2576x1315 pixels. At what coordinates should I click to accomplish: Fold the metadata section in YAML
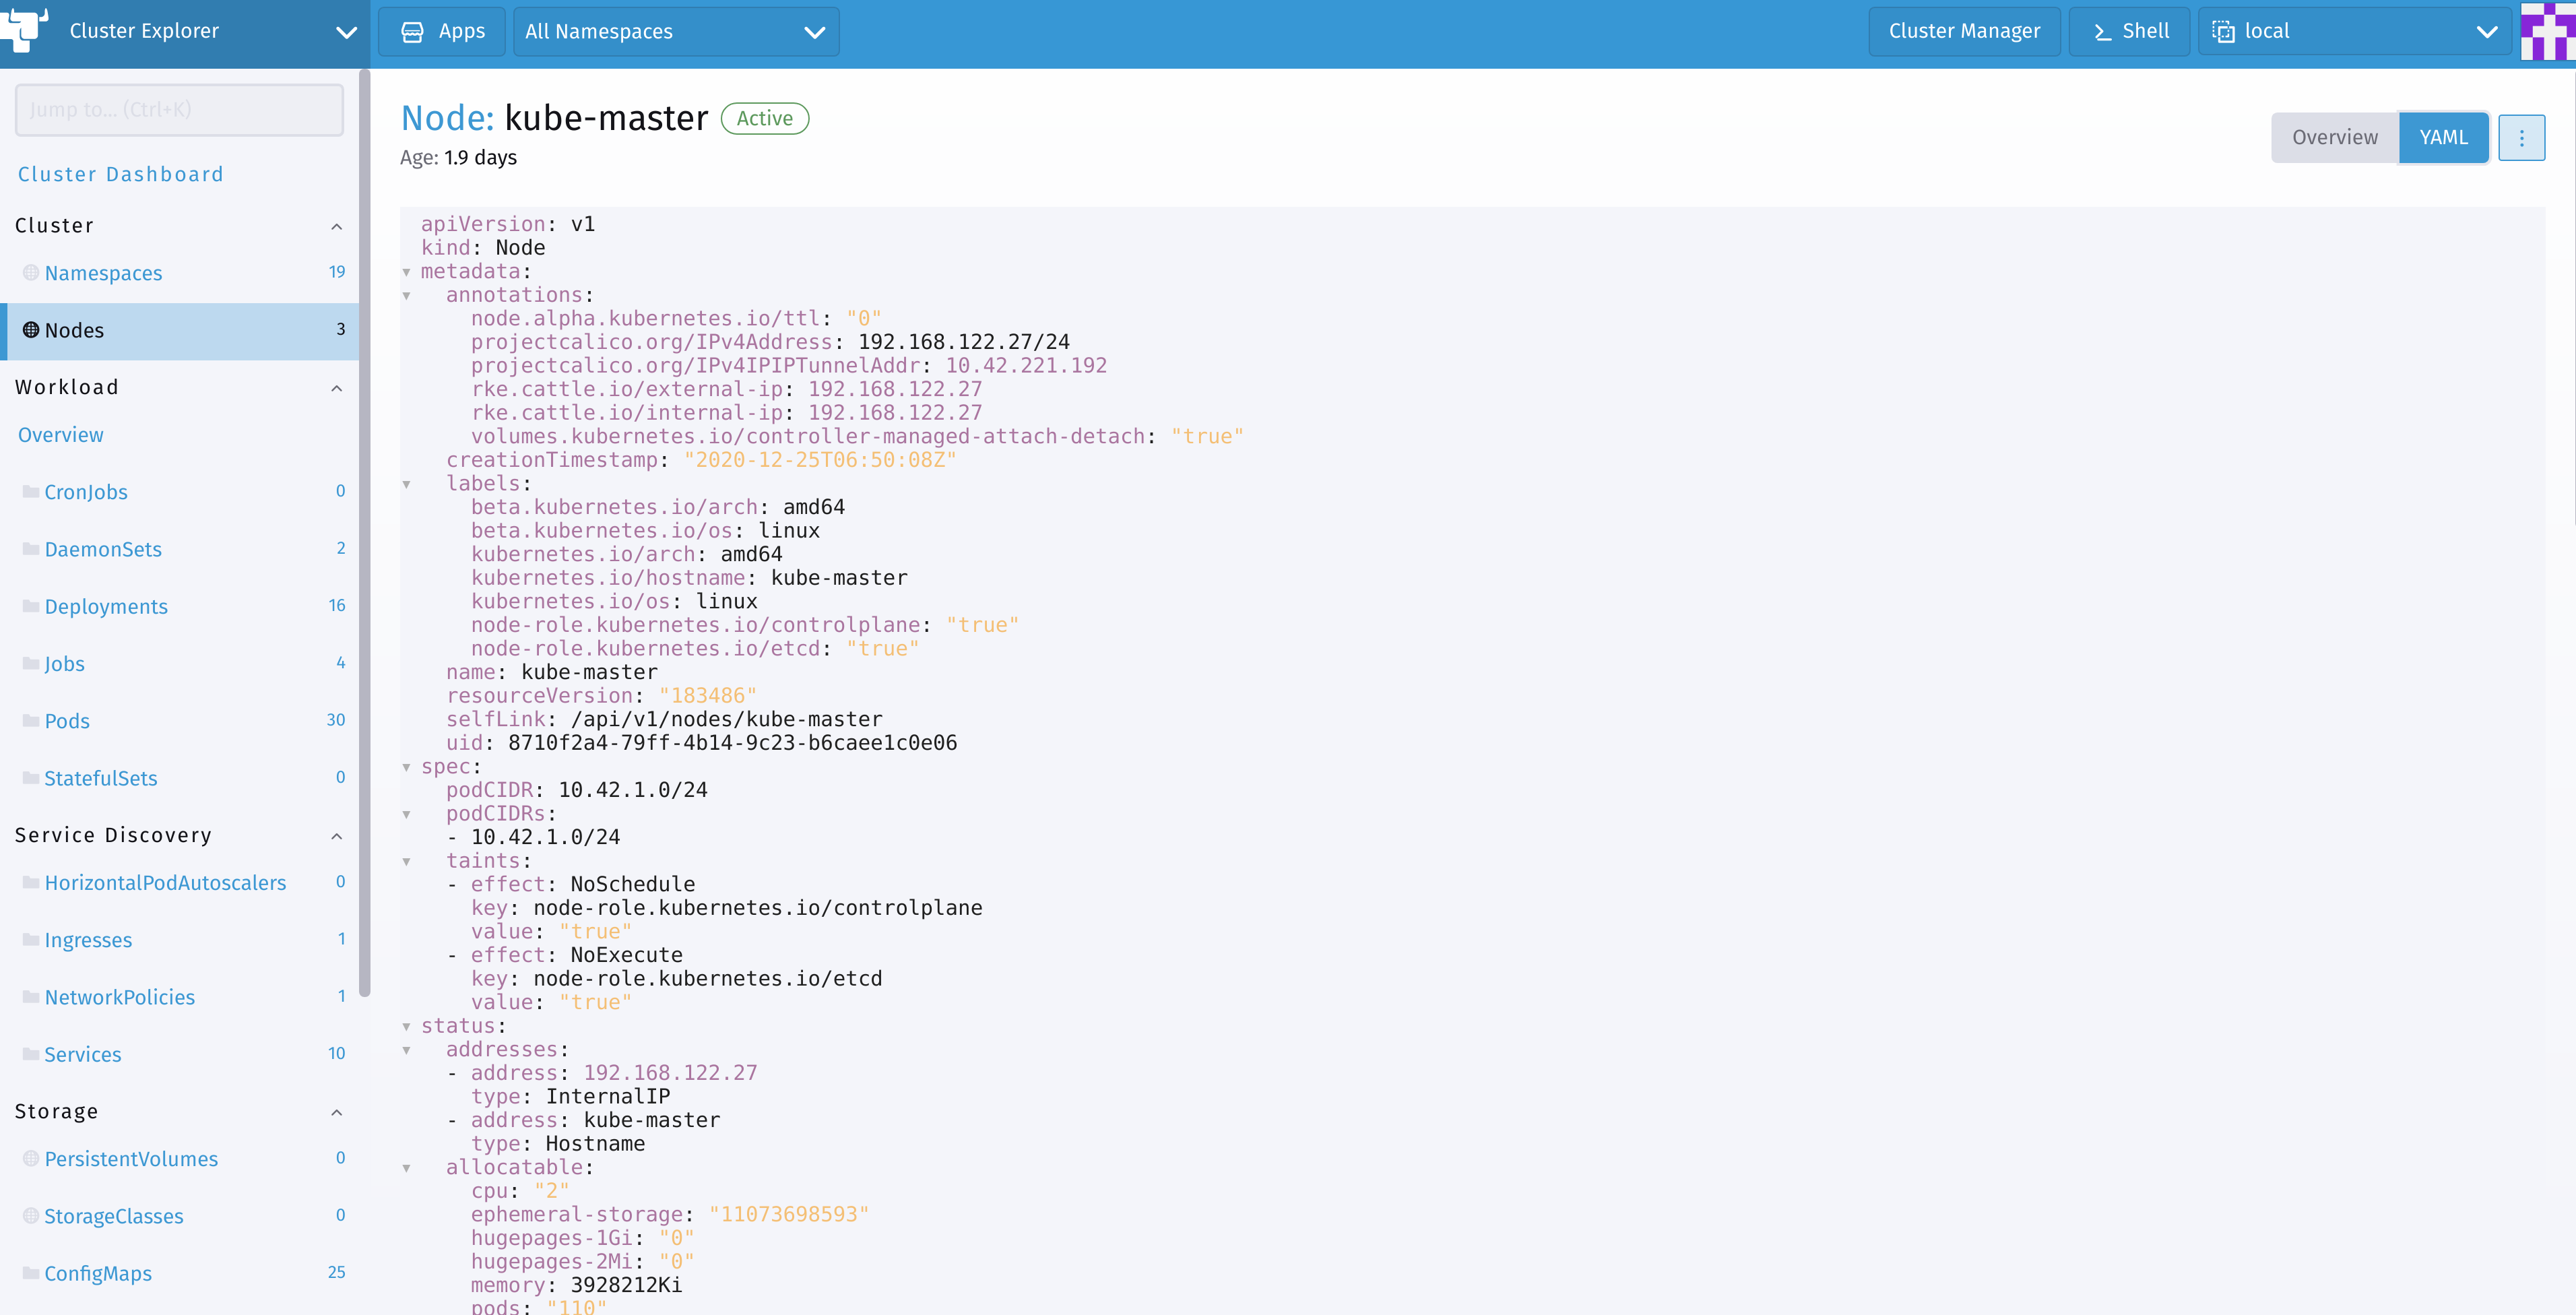click(x=407, y=272)
